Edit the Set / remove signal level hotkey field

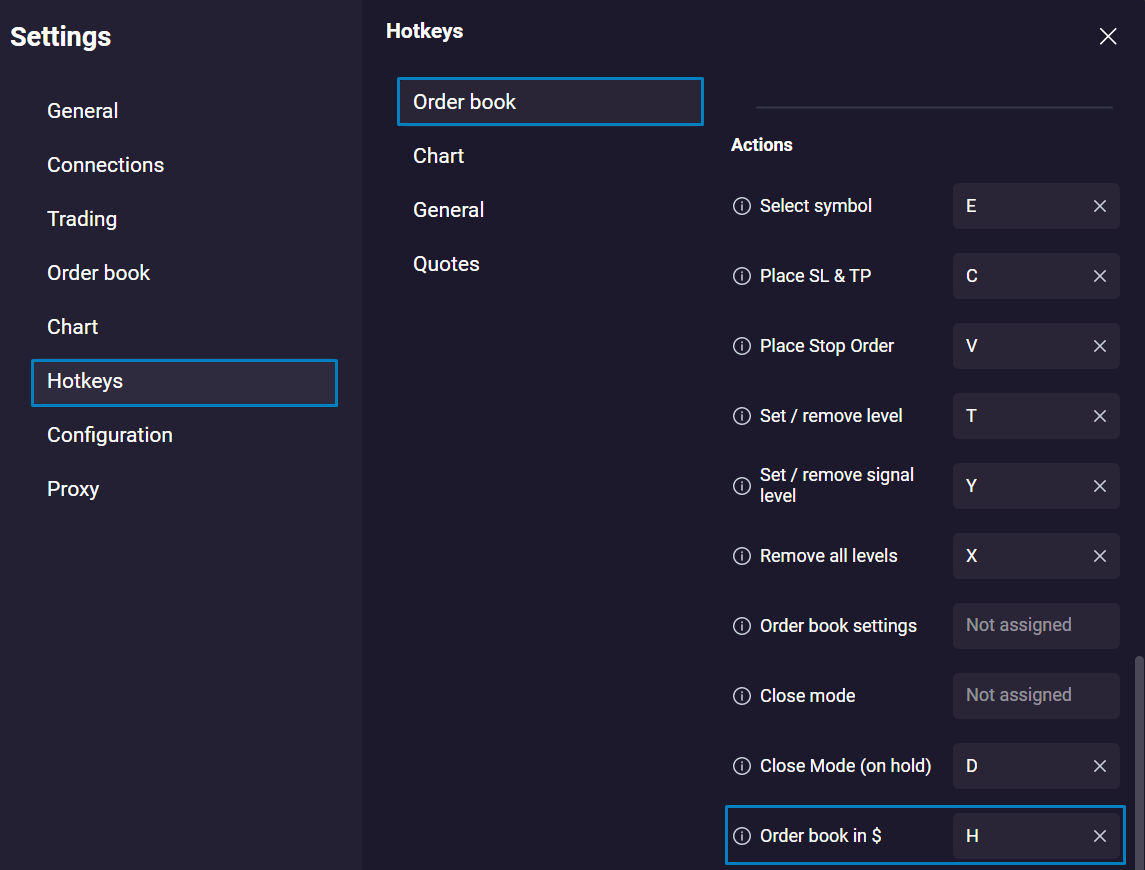[x=1035, y=486]
